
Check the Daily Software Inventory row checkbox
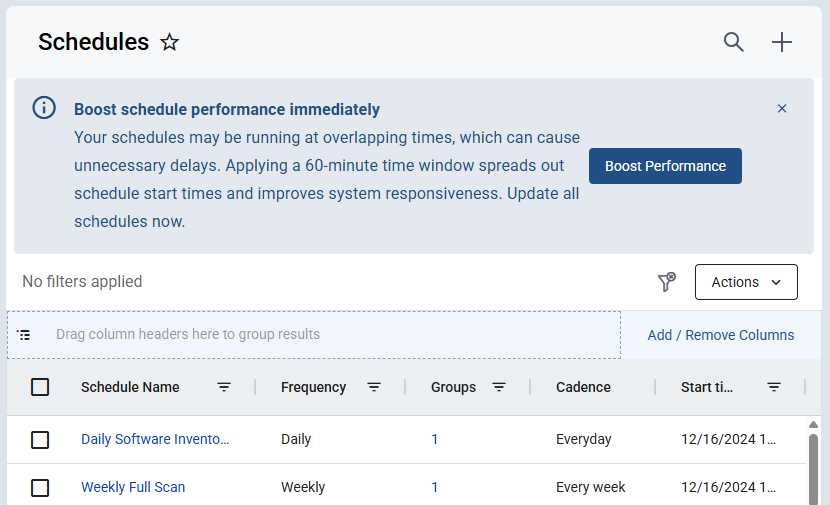[40, 440]
